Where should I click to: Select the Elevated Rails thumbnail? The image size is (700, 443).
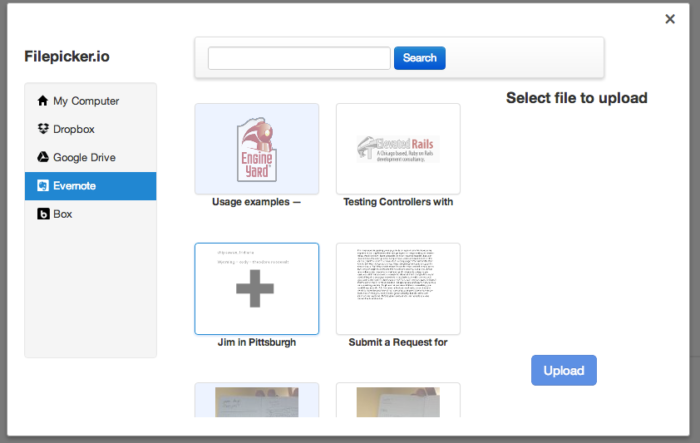coord(398,148)
